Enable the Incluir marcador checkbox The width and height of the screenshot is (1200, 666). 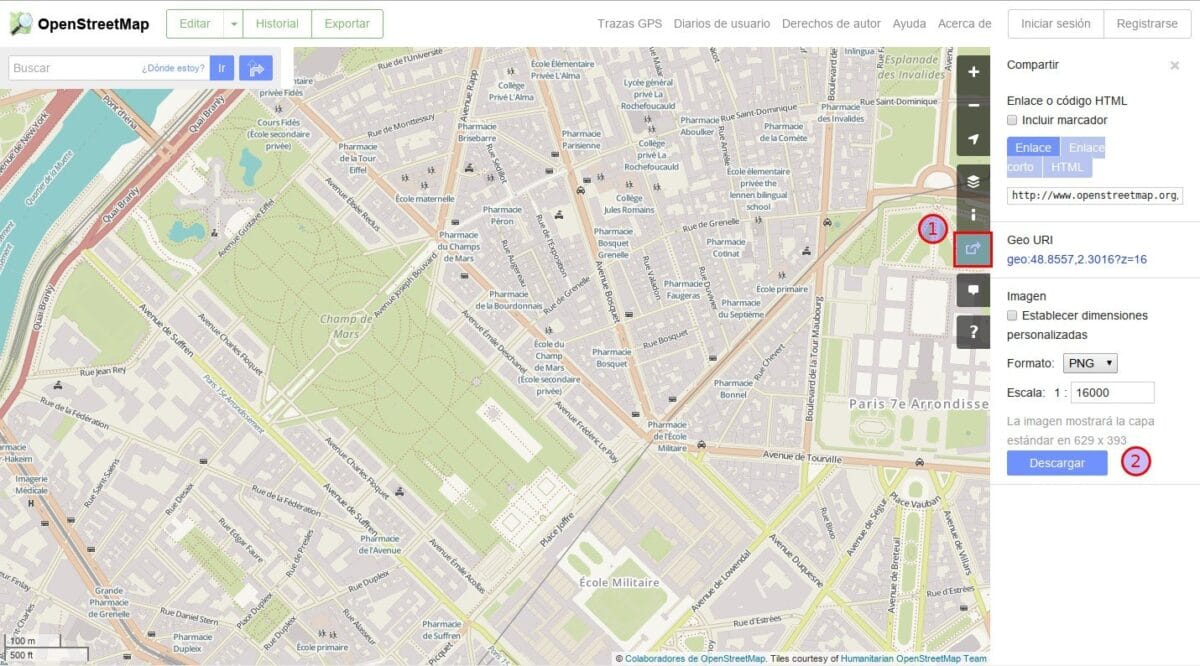pyautogui.click(x=1012, y=120)
